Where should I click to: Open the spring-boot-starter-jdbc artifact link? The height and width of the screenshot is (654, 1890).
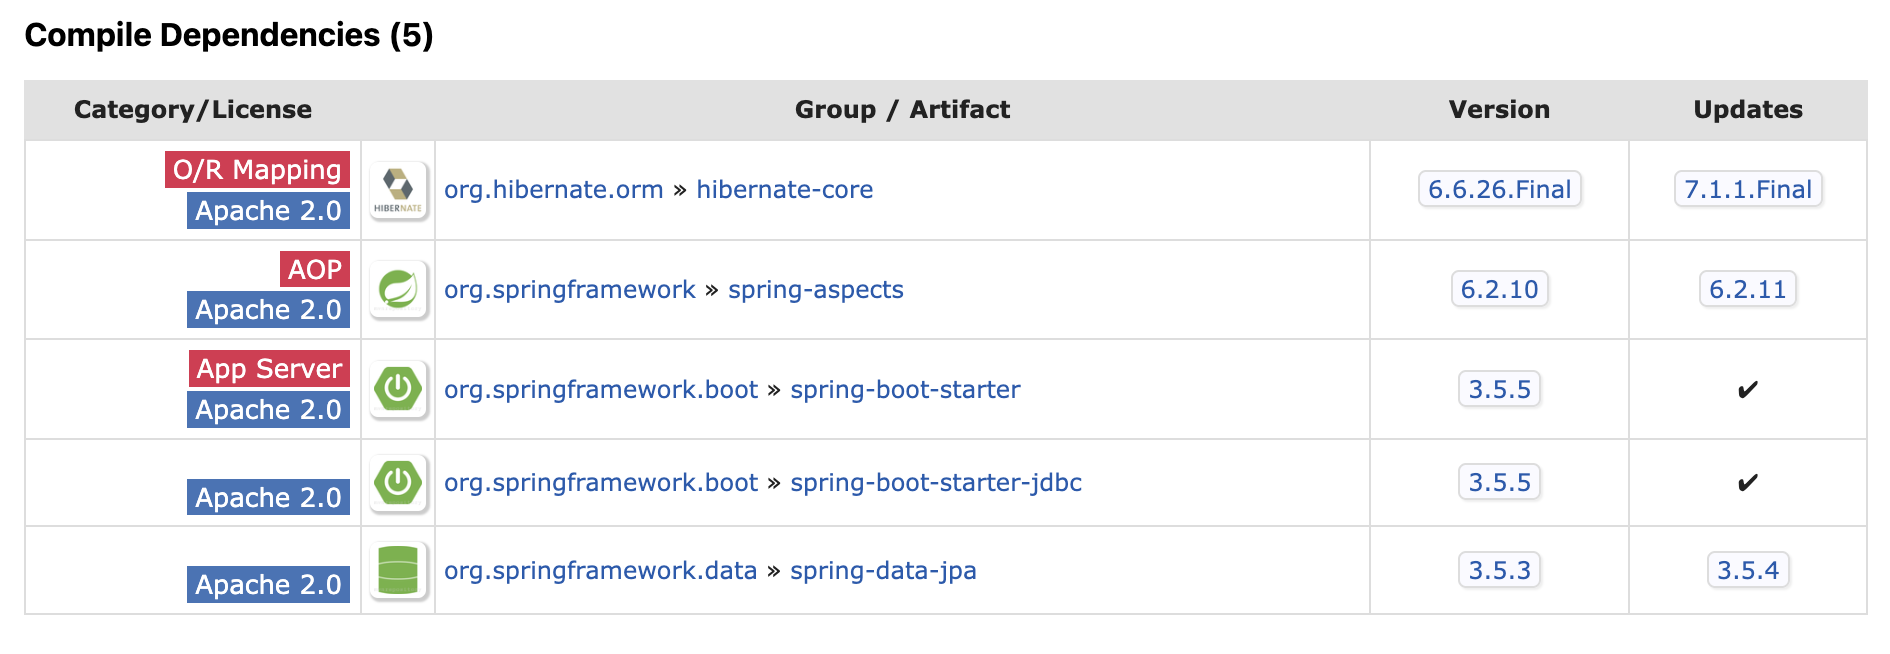click(936, 482)
